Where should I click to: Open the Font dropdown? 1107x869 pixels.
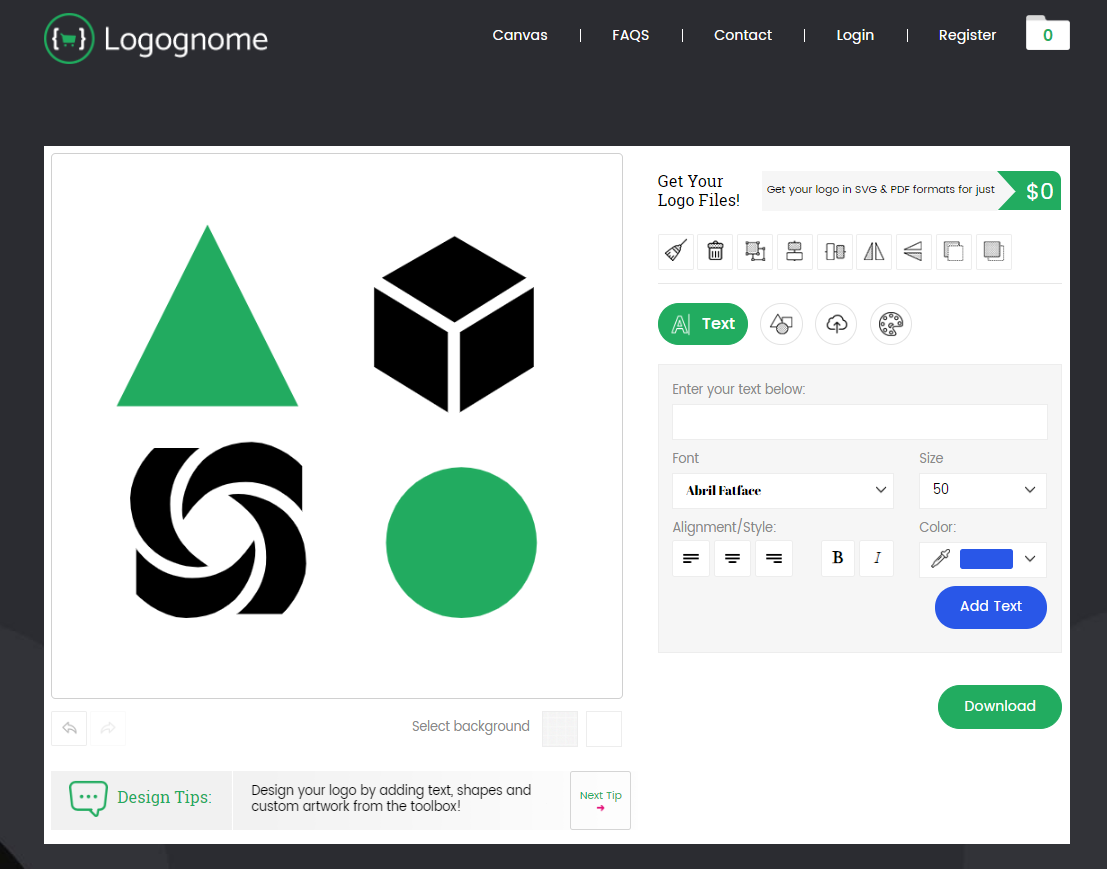pos(783,490)
